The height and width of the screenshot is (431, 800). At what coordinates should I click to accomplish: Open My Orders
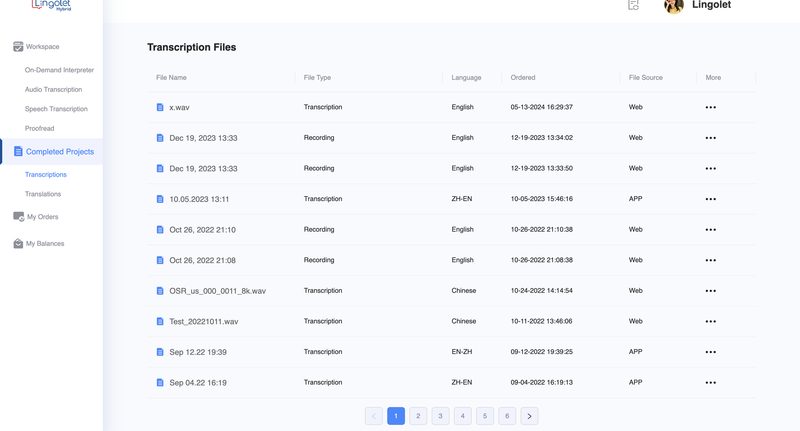pyautogui.click(x=42, y=217)
